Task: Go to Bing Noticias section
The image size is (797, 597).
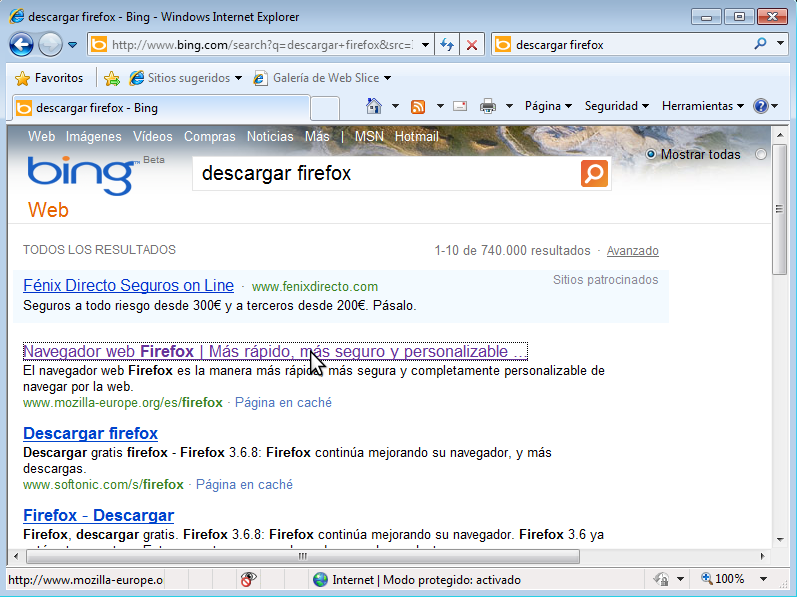Action: 270,136
